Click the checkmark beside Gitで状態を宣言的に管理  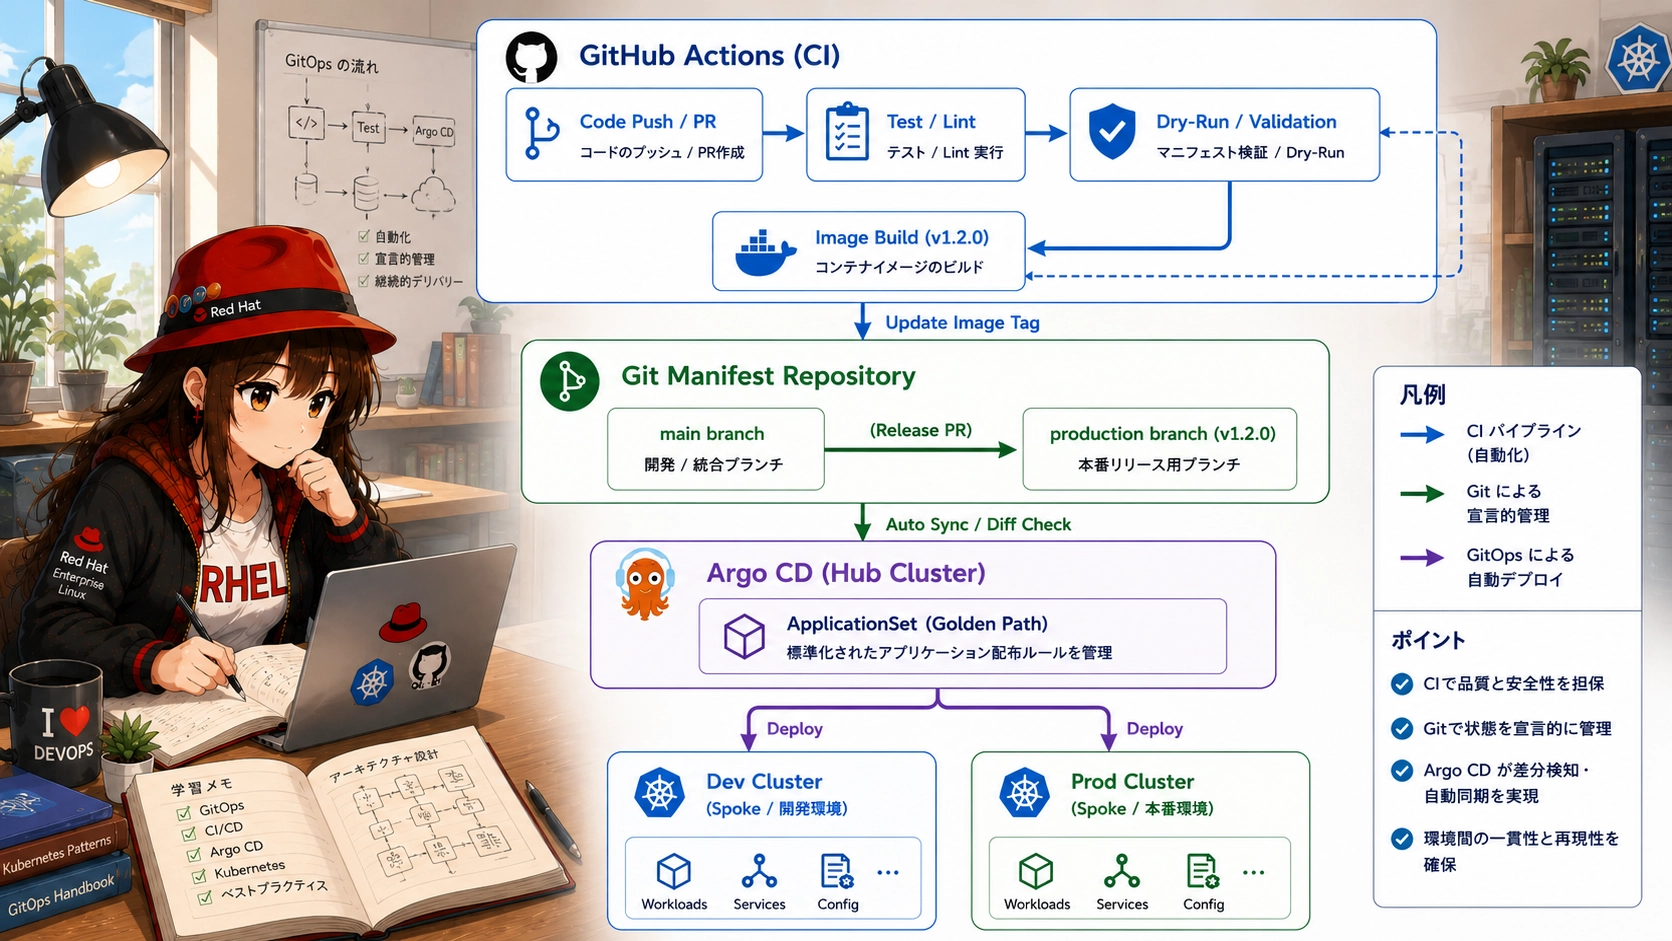[x=1402, y=728]
